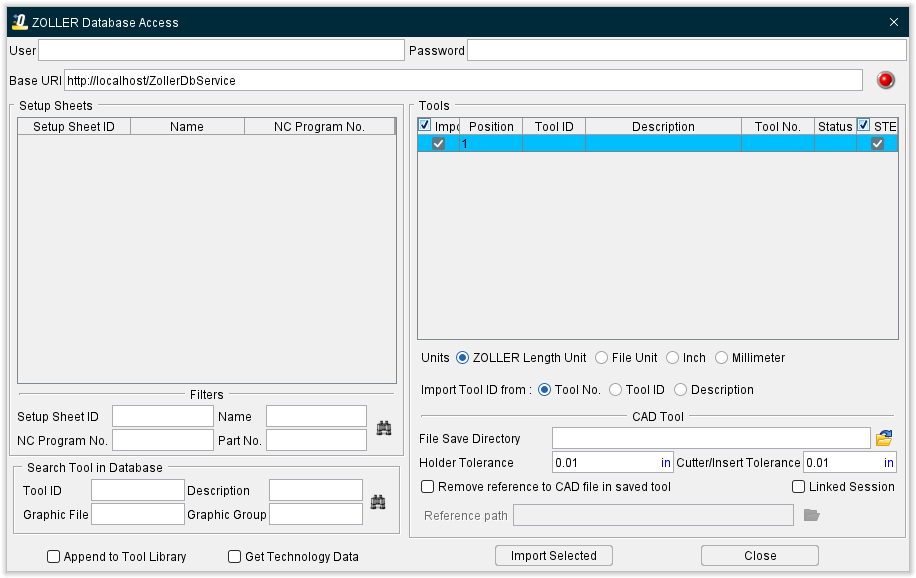Click the red connection status indicator

(x=886, y=80)
